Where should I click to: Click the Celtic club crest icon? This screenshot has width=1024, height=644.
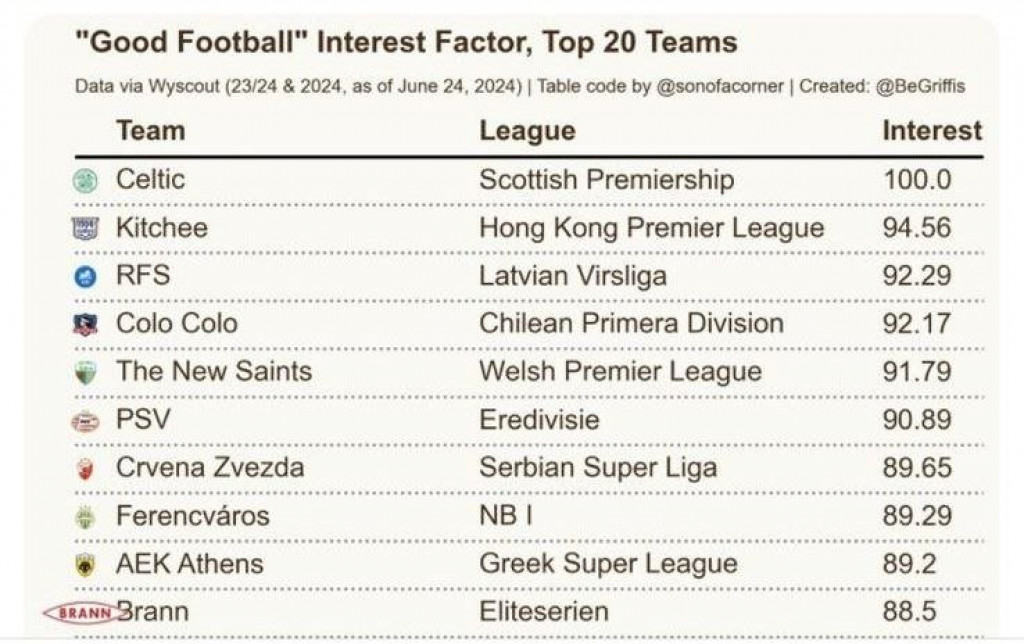click(86, 181)
